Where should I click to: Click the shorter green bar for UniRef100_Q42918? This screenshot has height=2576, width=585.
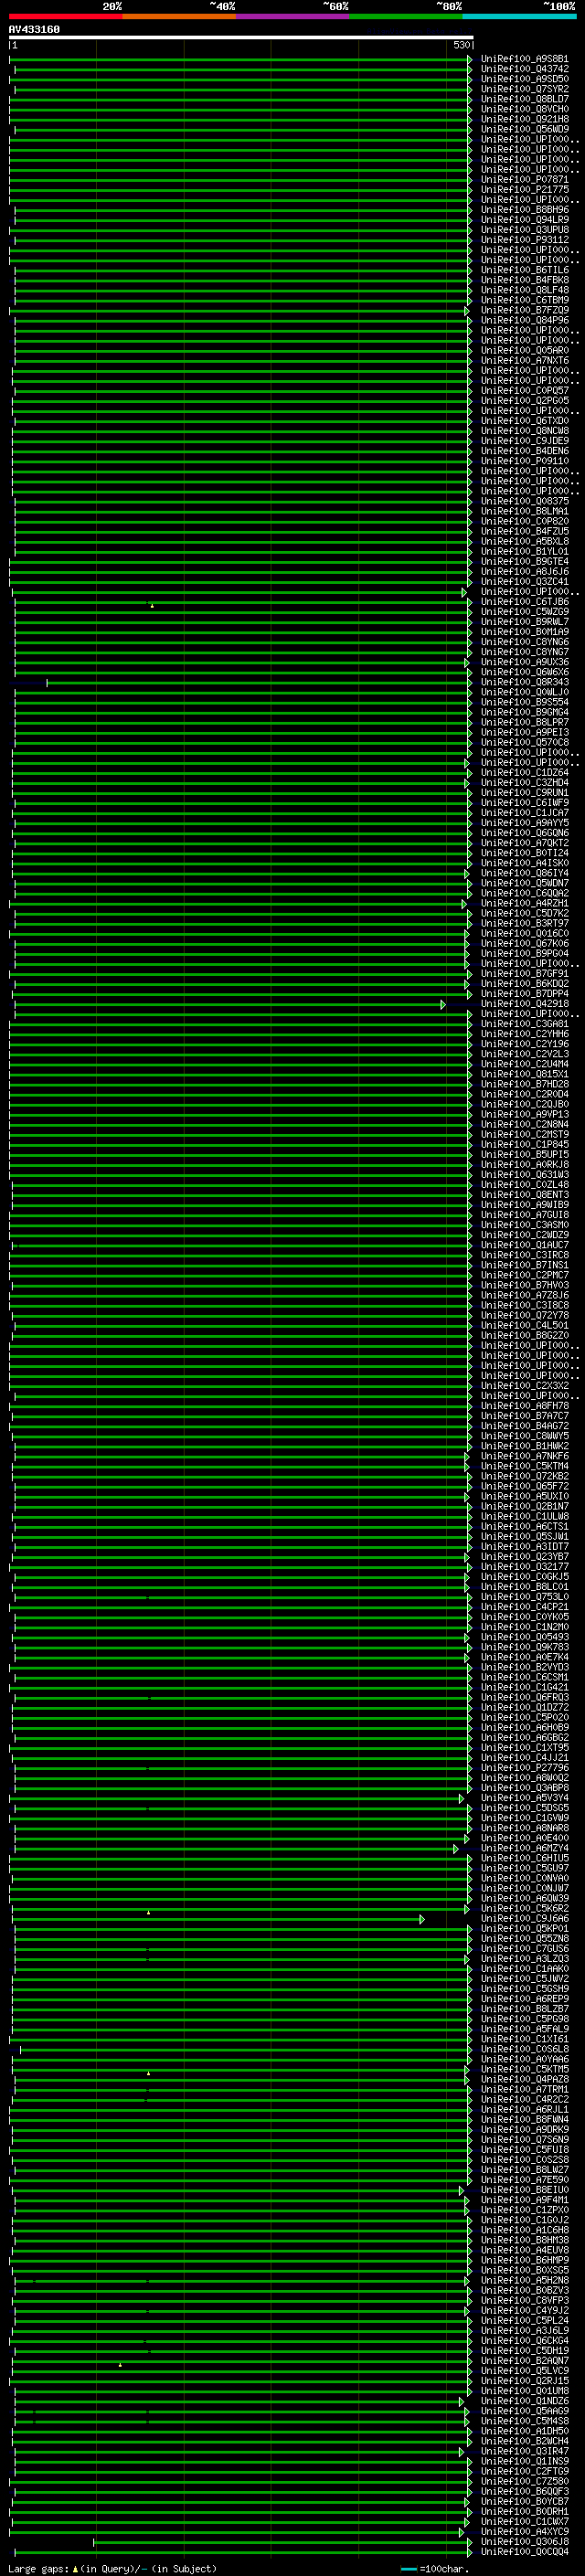[229, 1004]
